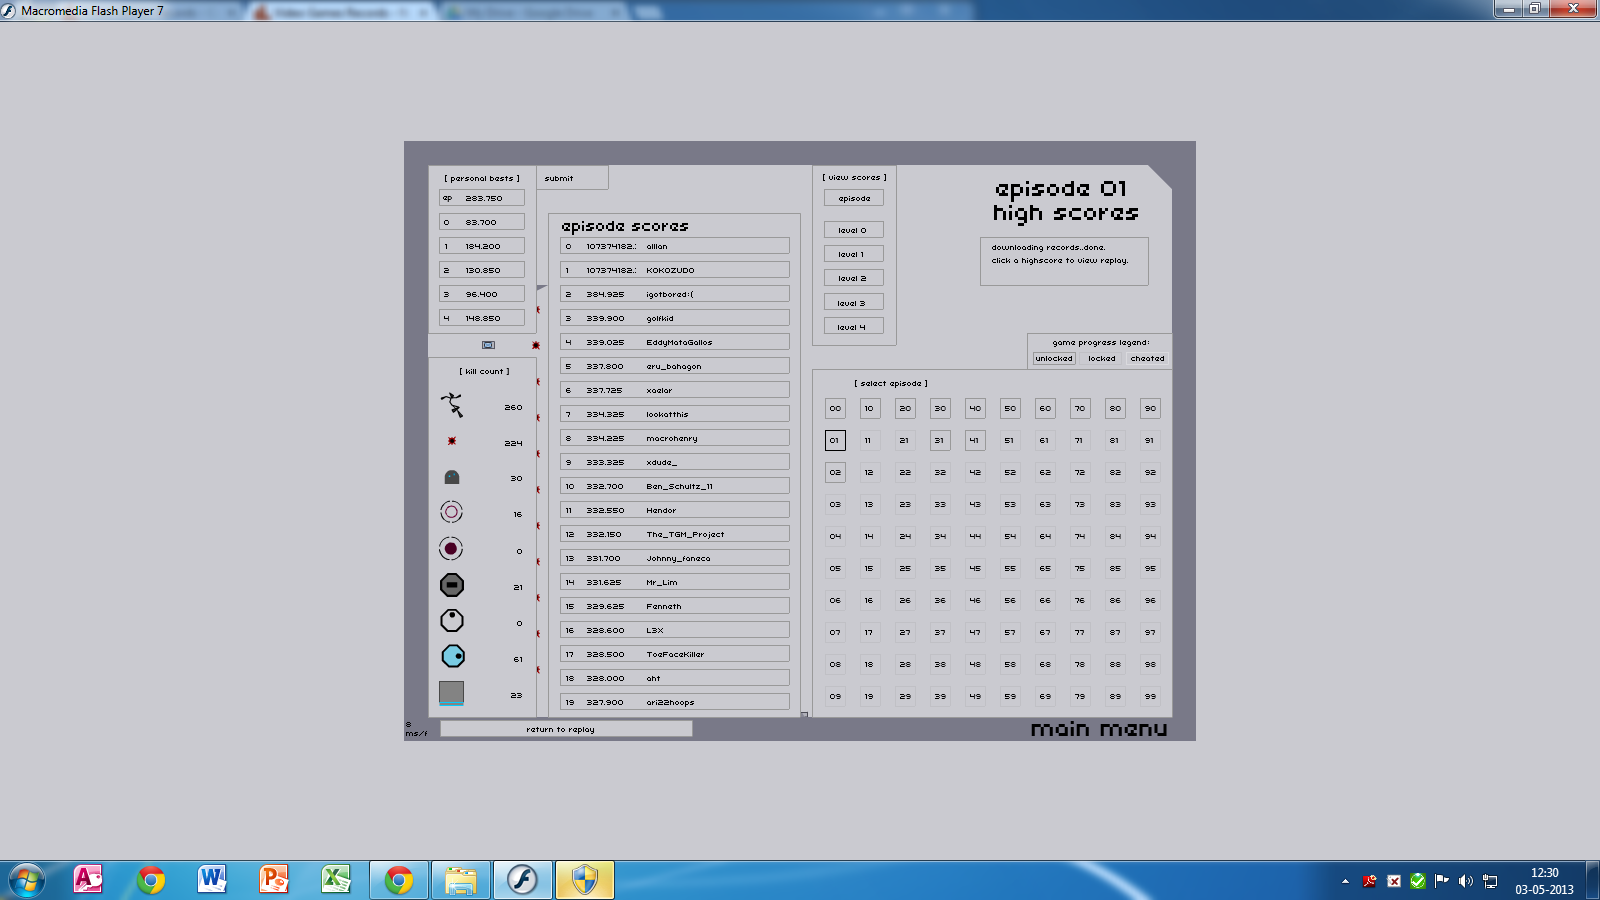The height and width of the screenshot is (900, 1600).
Task: Select episode 90 in the grid
Action: [x=1150, y=408]
